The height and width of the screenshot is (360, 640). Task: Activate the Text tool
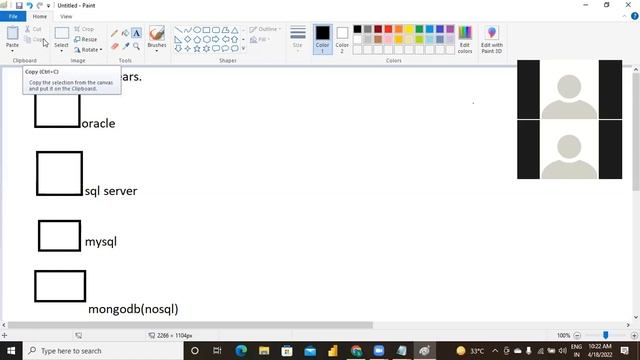tap(136, 33)
